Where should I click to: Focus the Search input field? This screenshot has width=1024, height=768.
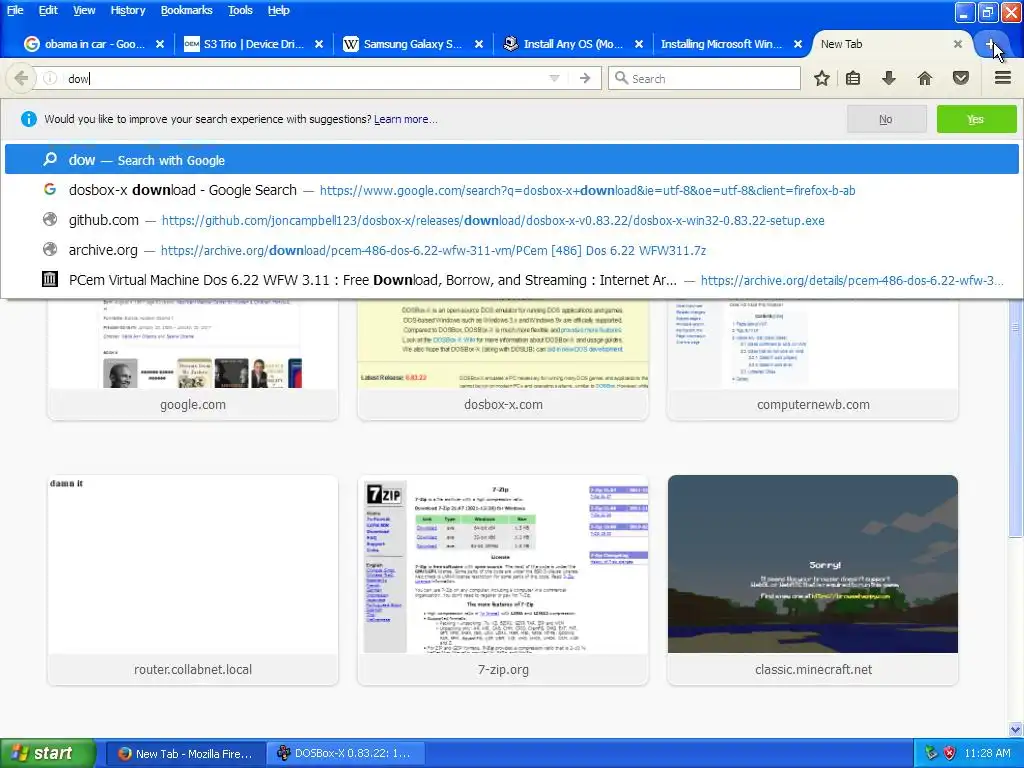704,78
